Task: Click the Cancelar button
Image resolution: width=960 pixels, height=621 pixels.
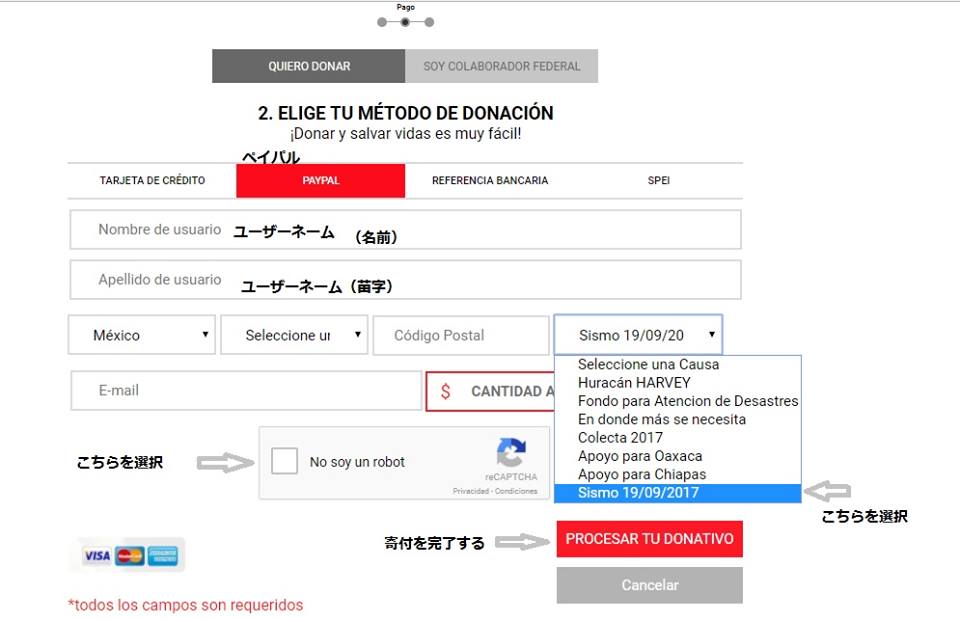Action: 649,585
